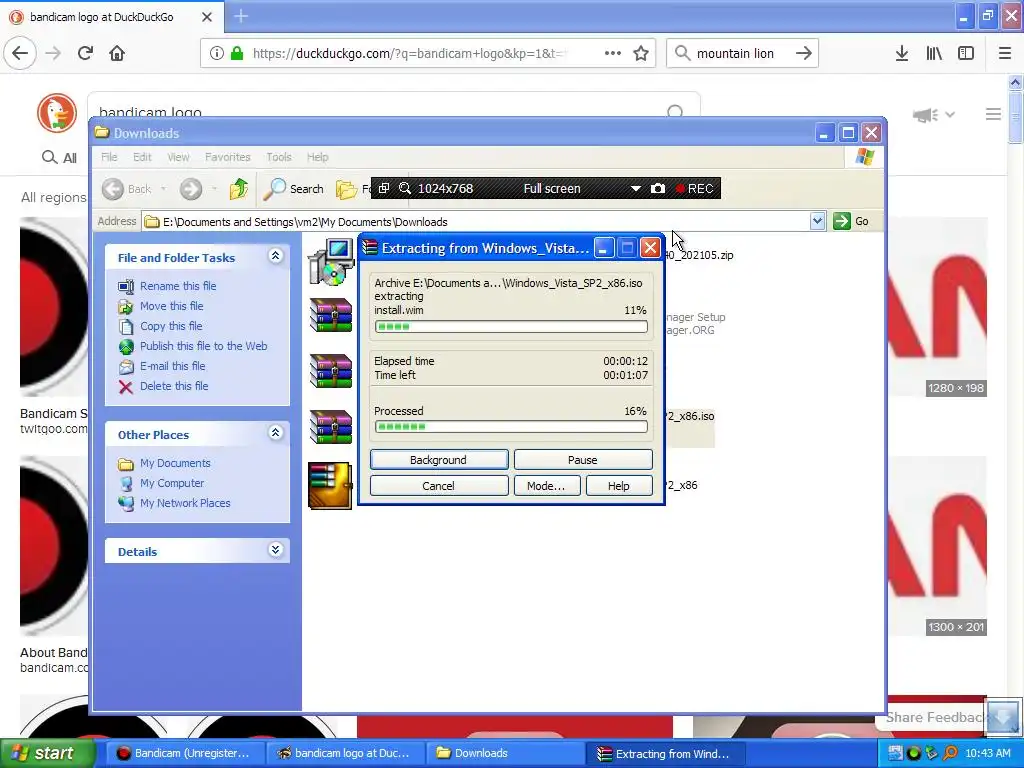Open the File menu in Downloads window
The image size is (1024, 768).
pyautogui.click(x=109, y=157)
